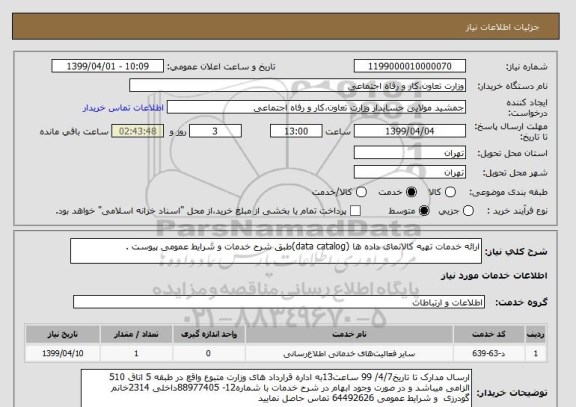Click the delivery province field تهران
This screenshot has width=576, height=407.
tap(410, 153)
